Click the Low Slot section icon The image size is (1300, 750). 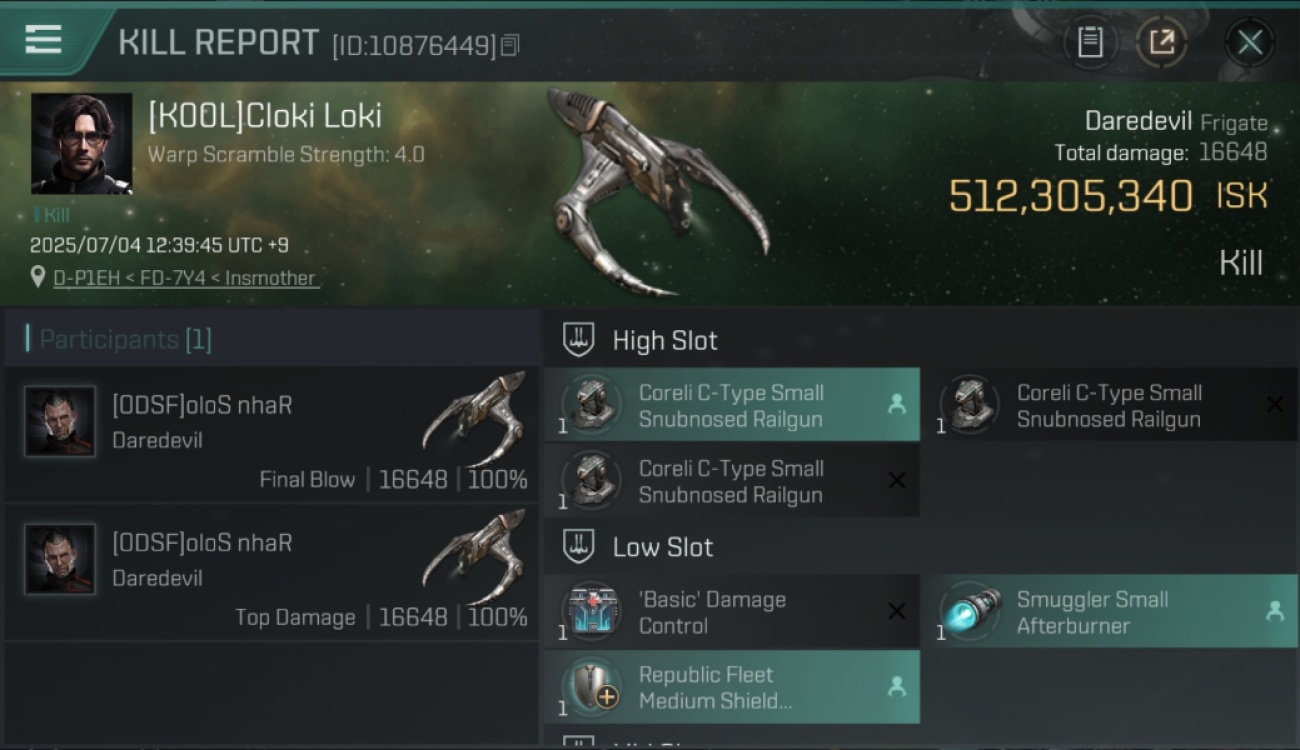[579, 547]
